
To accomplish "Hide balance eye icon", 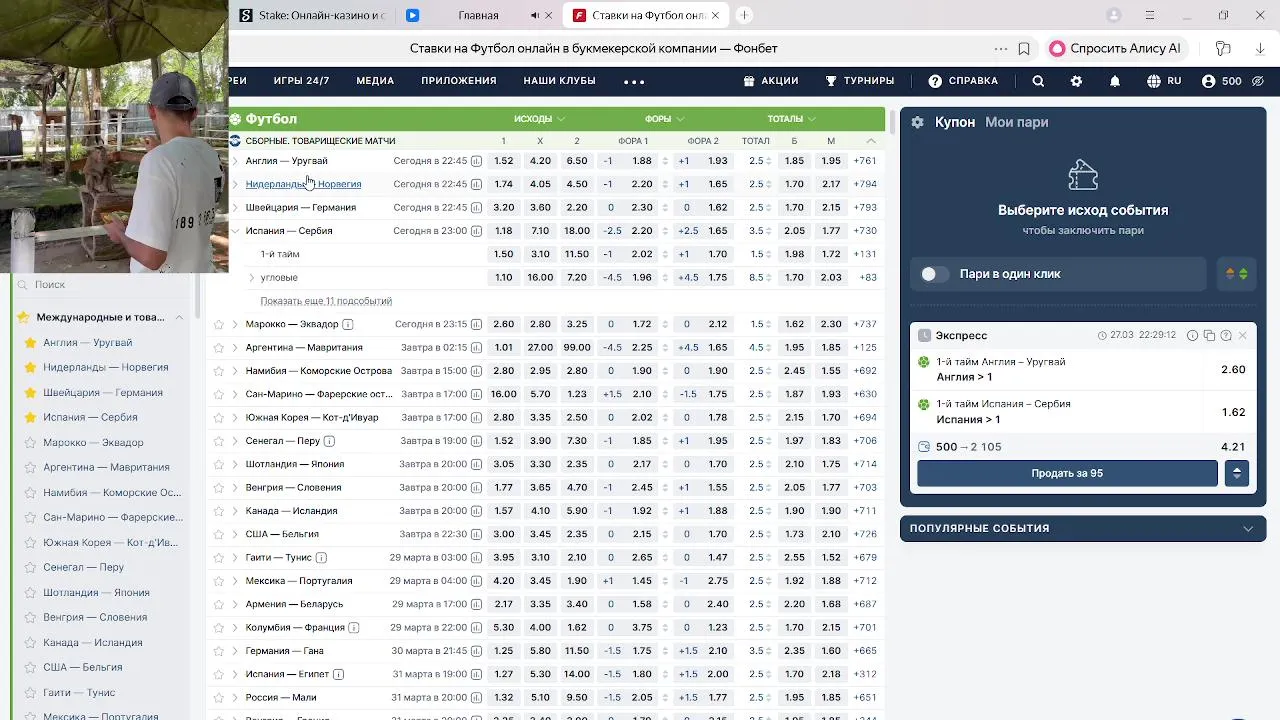I will pos(1258,81).
